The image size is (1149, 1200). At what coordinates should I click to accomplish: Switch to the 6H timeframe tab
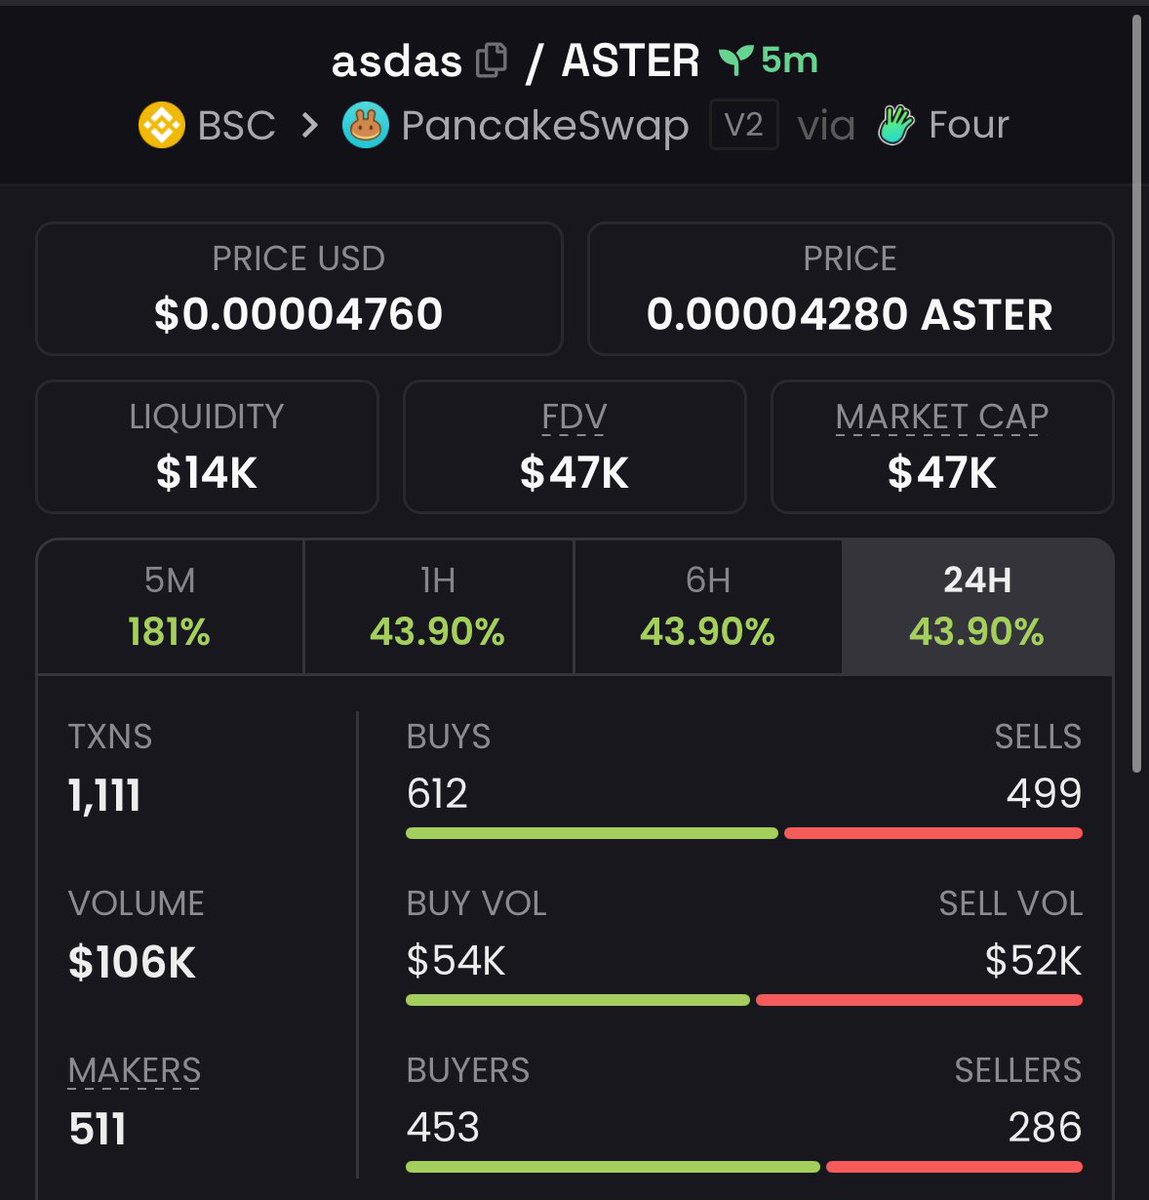coord(707,607)
